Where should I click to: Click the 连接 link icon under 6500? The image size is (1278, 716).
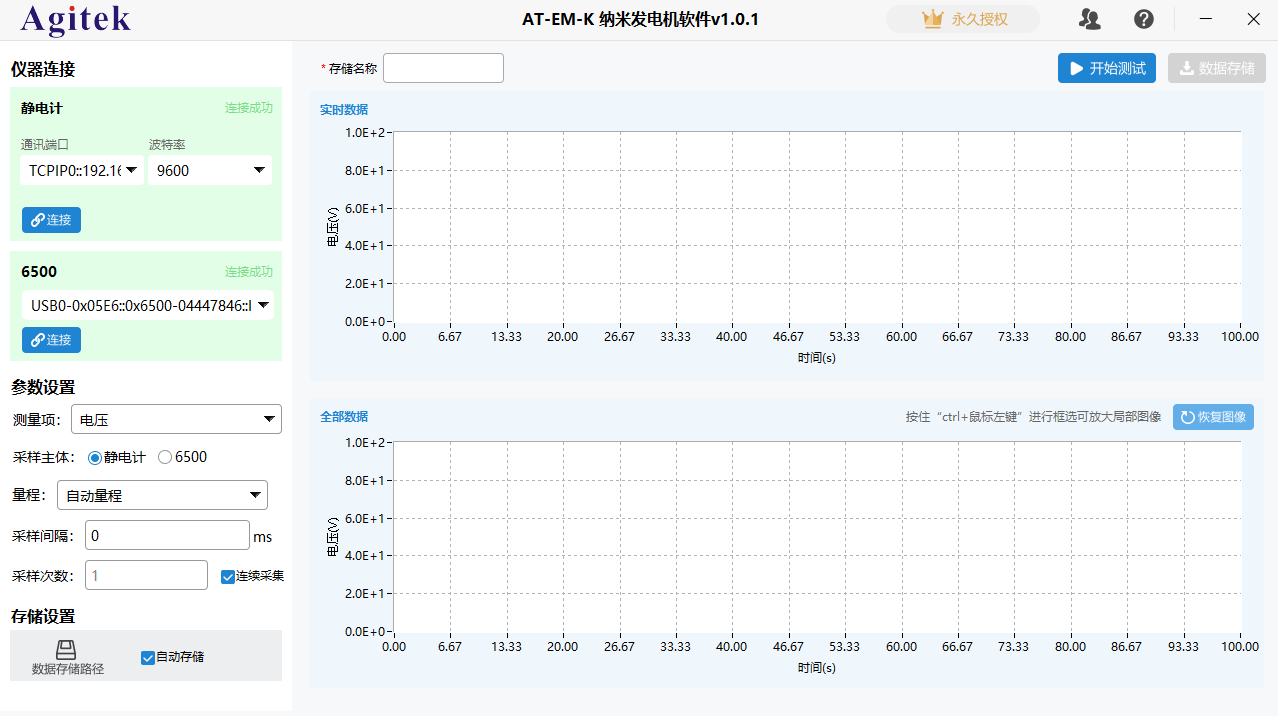pos(38,340)
